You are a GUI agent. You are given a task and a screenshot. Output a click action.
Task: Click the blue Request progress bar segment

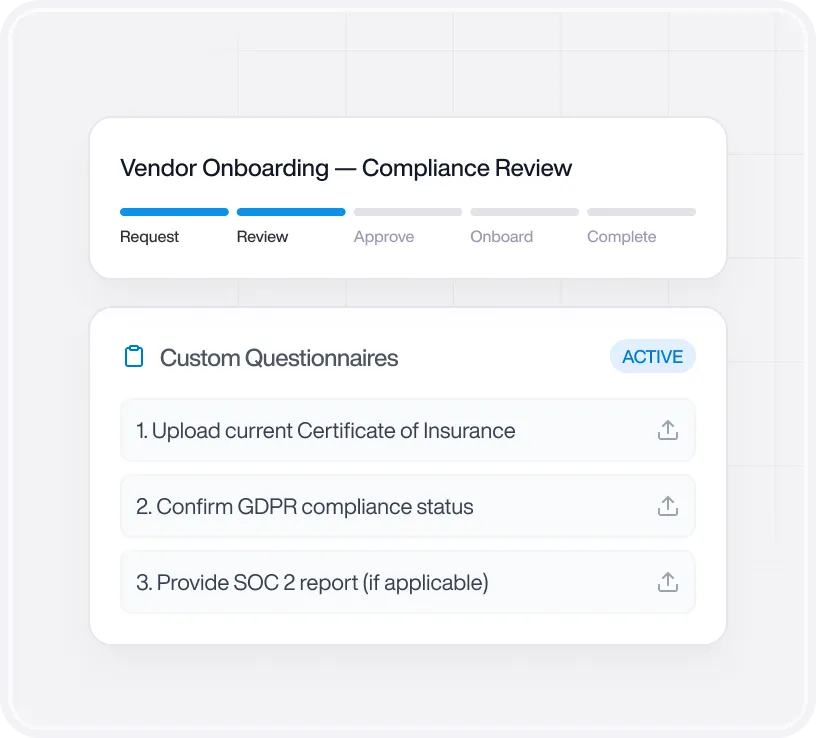click(x=174, y=212)
